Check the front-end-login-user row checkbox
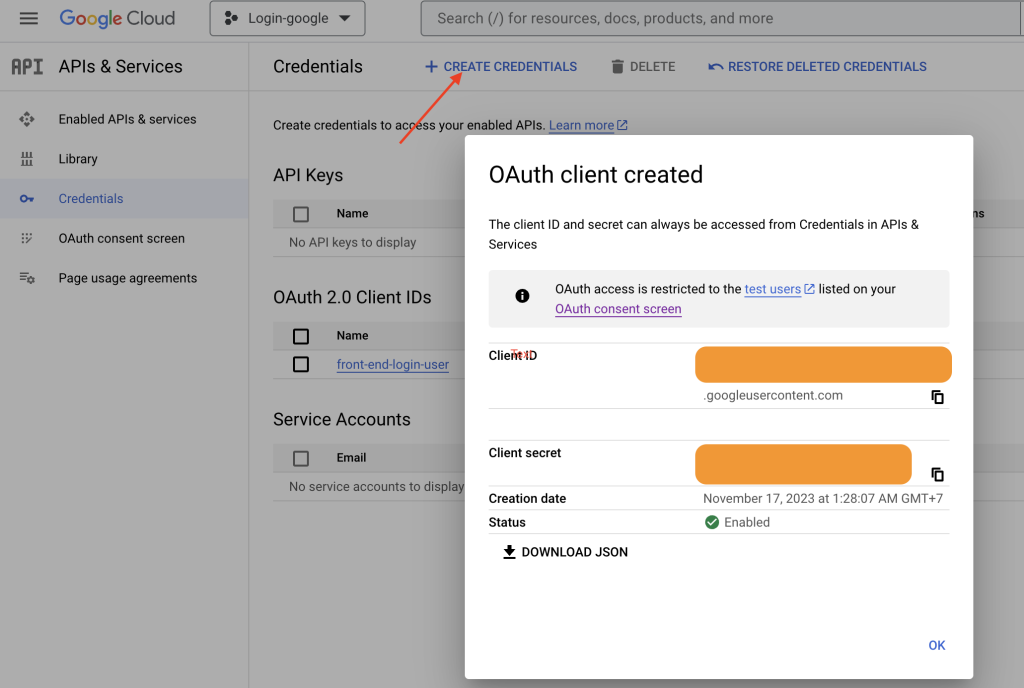Viewport: 1024px width, 688px height. tap(301, 364)
